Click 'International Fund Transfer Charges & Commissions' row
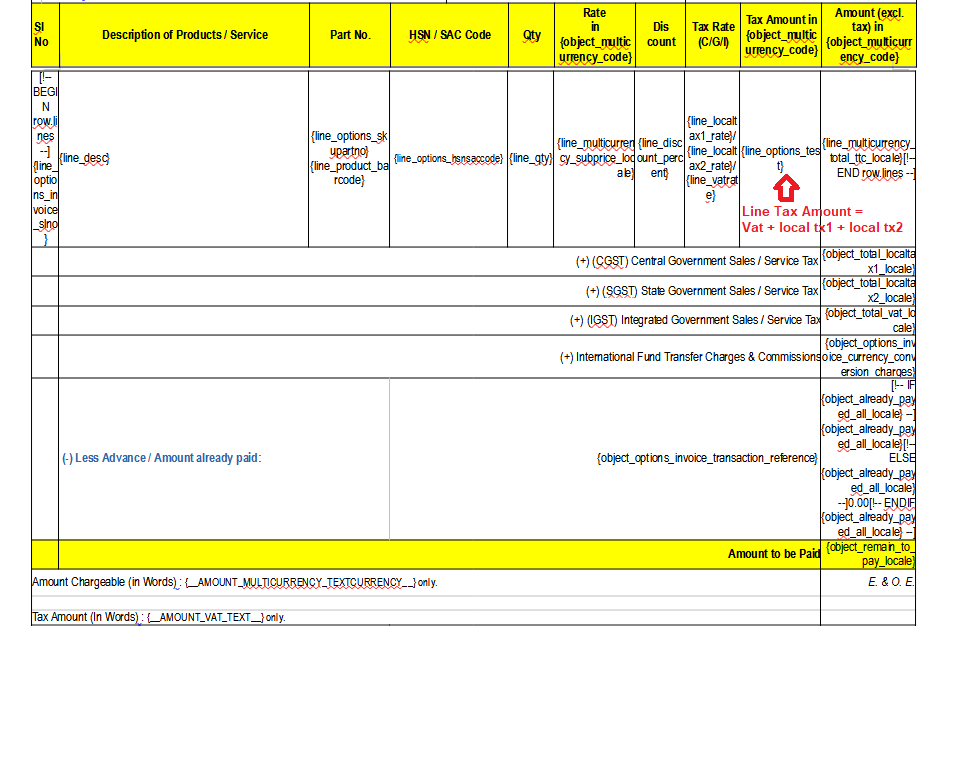The image size is (954, 776). 688,357
